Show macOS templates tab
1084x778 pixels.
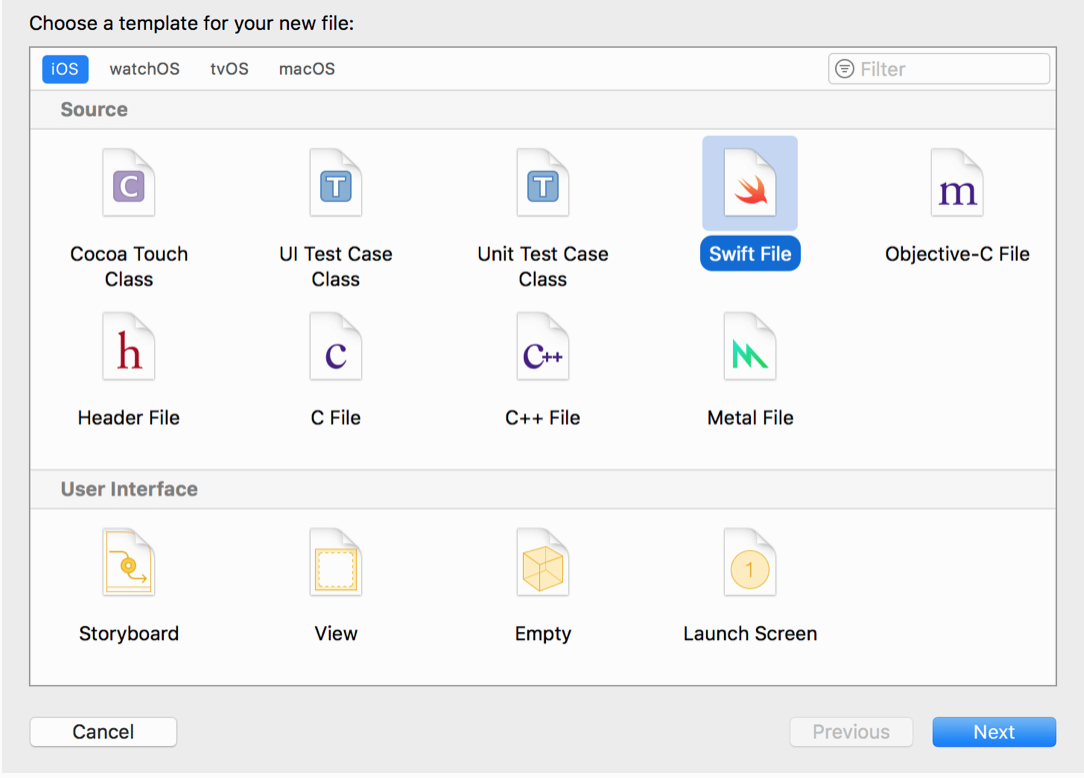(307, 69)
